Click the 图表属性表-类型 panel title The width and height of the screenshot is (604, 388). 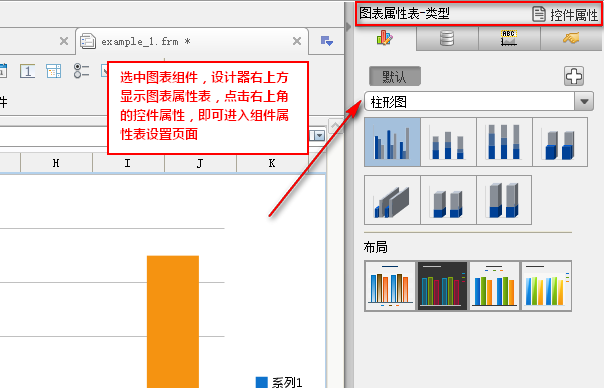point(404,13)
